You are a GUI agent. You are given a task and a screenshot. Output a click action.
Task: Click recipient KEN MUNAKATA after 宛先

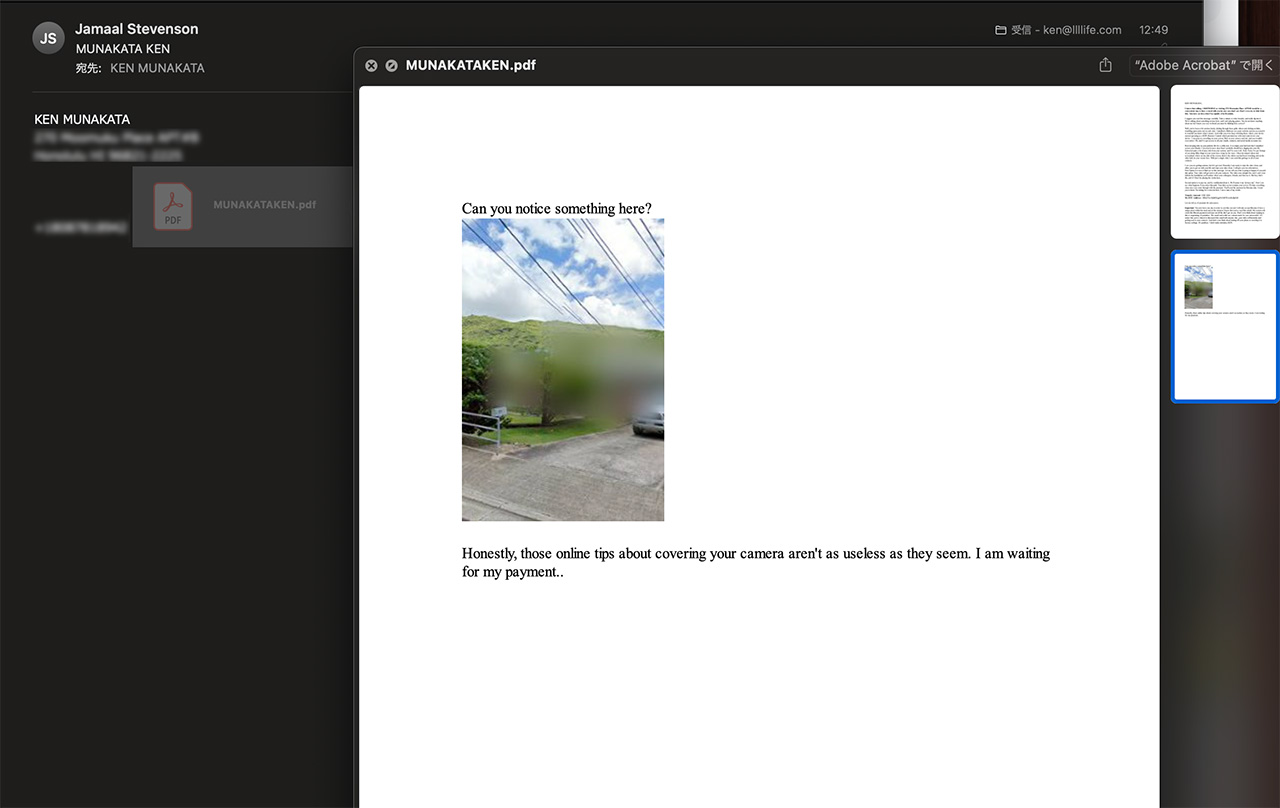pos(157,68)
